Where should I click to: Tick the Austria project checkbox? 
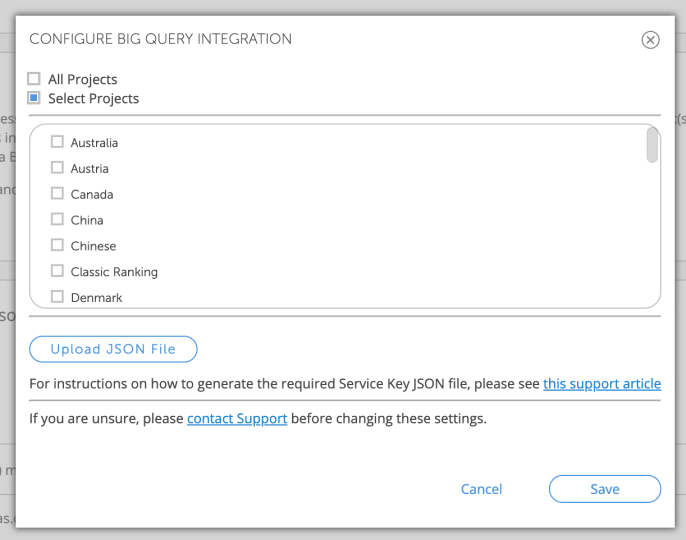(57, 168)
